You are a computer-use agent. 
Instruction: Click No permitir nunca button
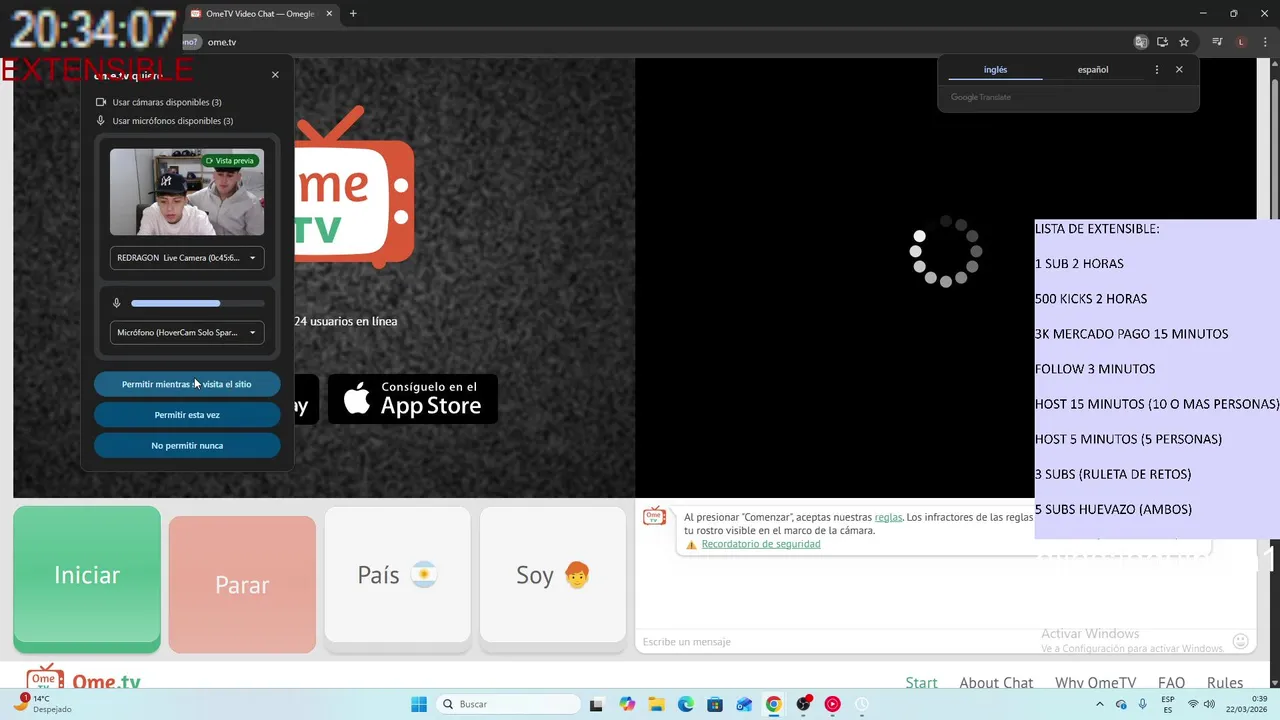(x=187, y=446)
